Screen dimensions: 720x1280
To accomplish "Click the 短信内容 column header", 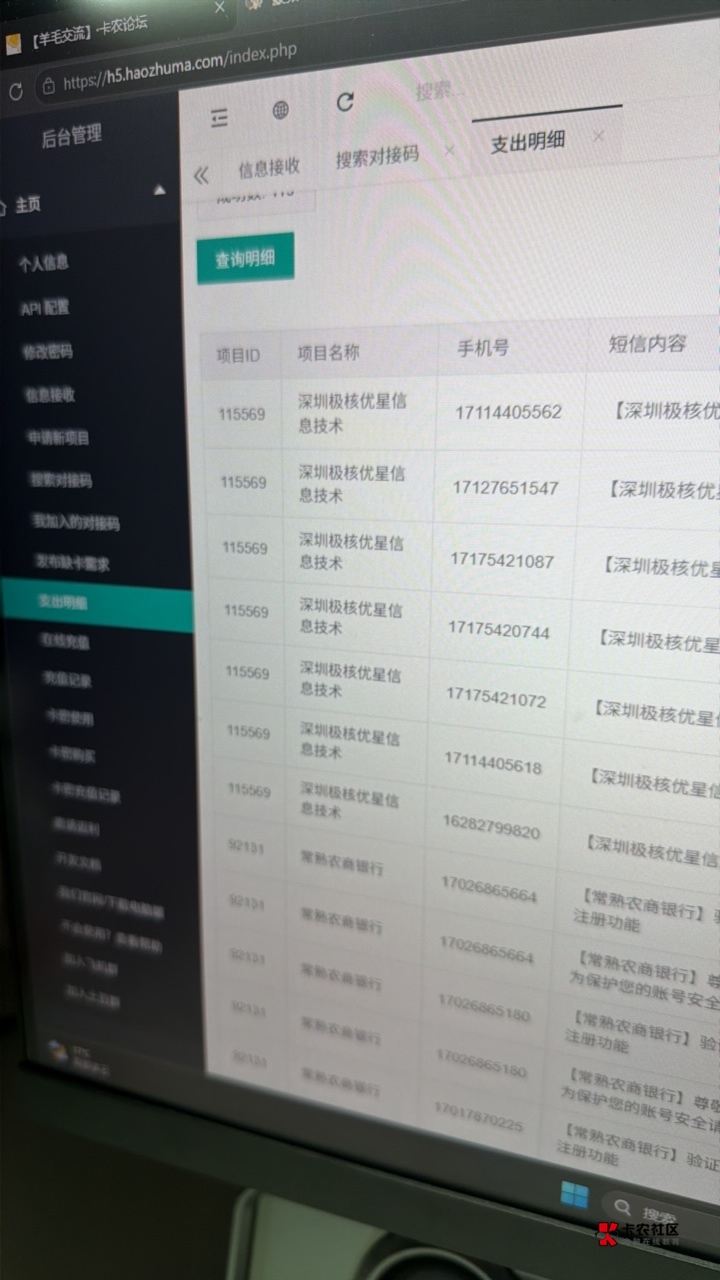I will coord(648,344).
